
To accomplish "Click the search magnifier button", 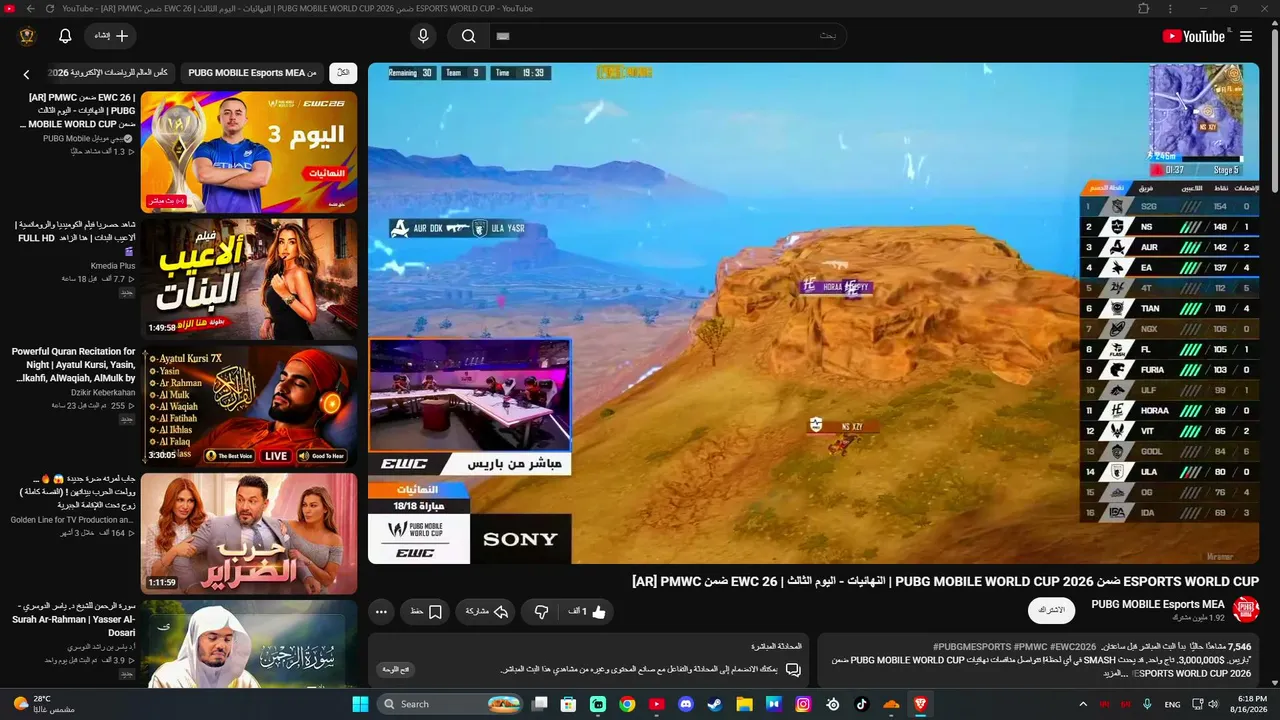I will pos(468,36).
